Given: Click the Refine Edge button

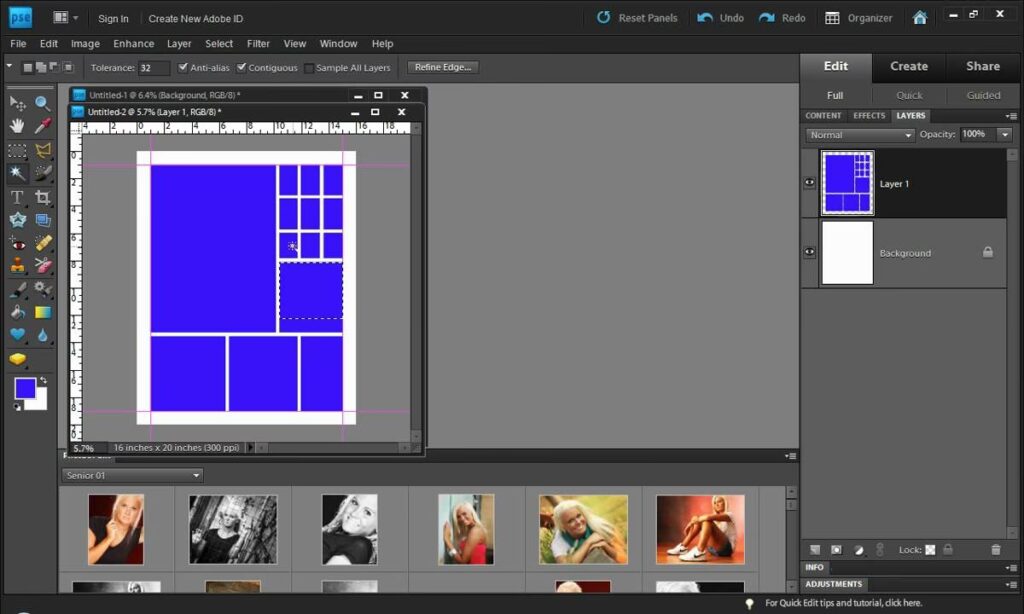Looking at the screenshot, I should pyautogui.click(x=443, y=67).
